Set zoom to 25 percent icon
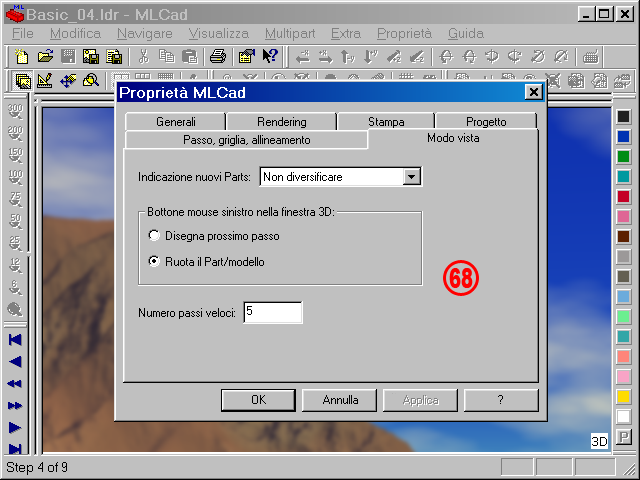 coord(15,243)
